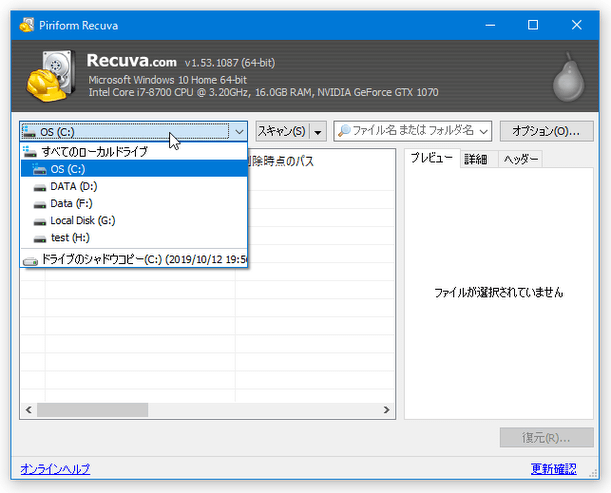Select DATA (D:) drive
611x493 pixels.
(x=134, y=186)
